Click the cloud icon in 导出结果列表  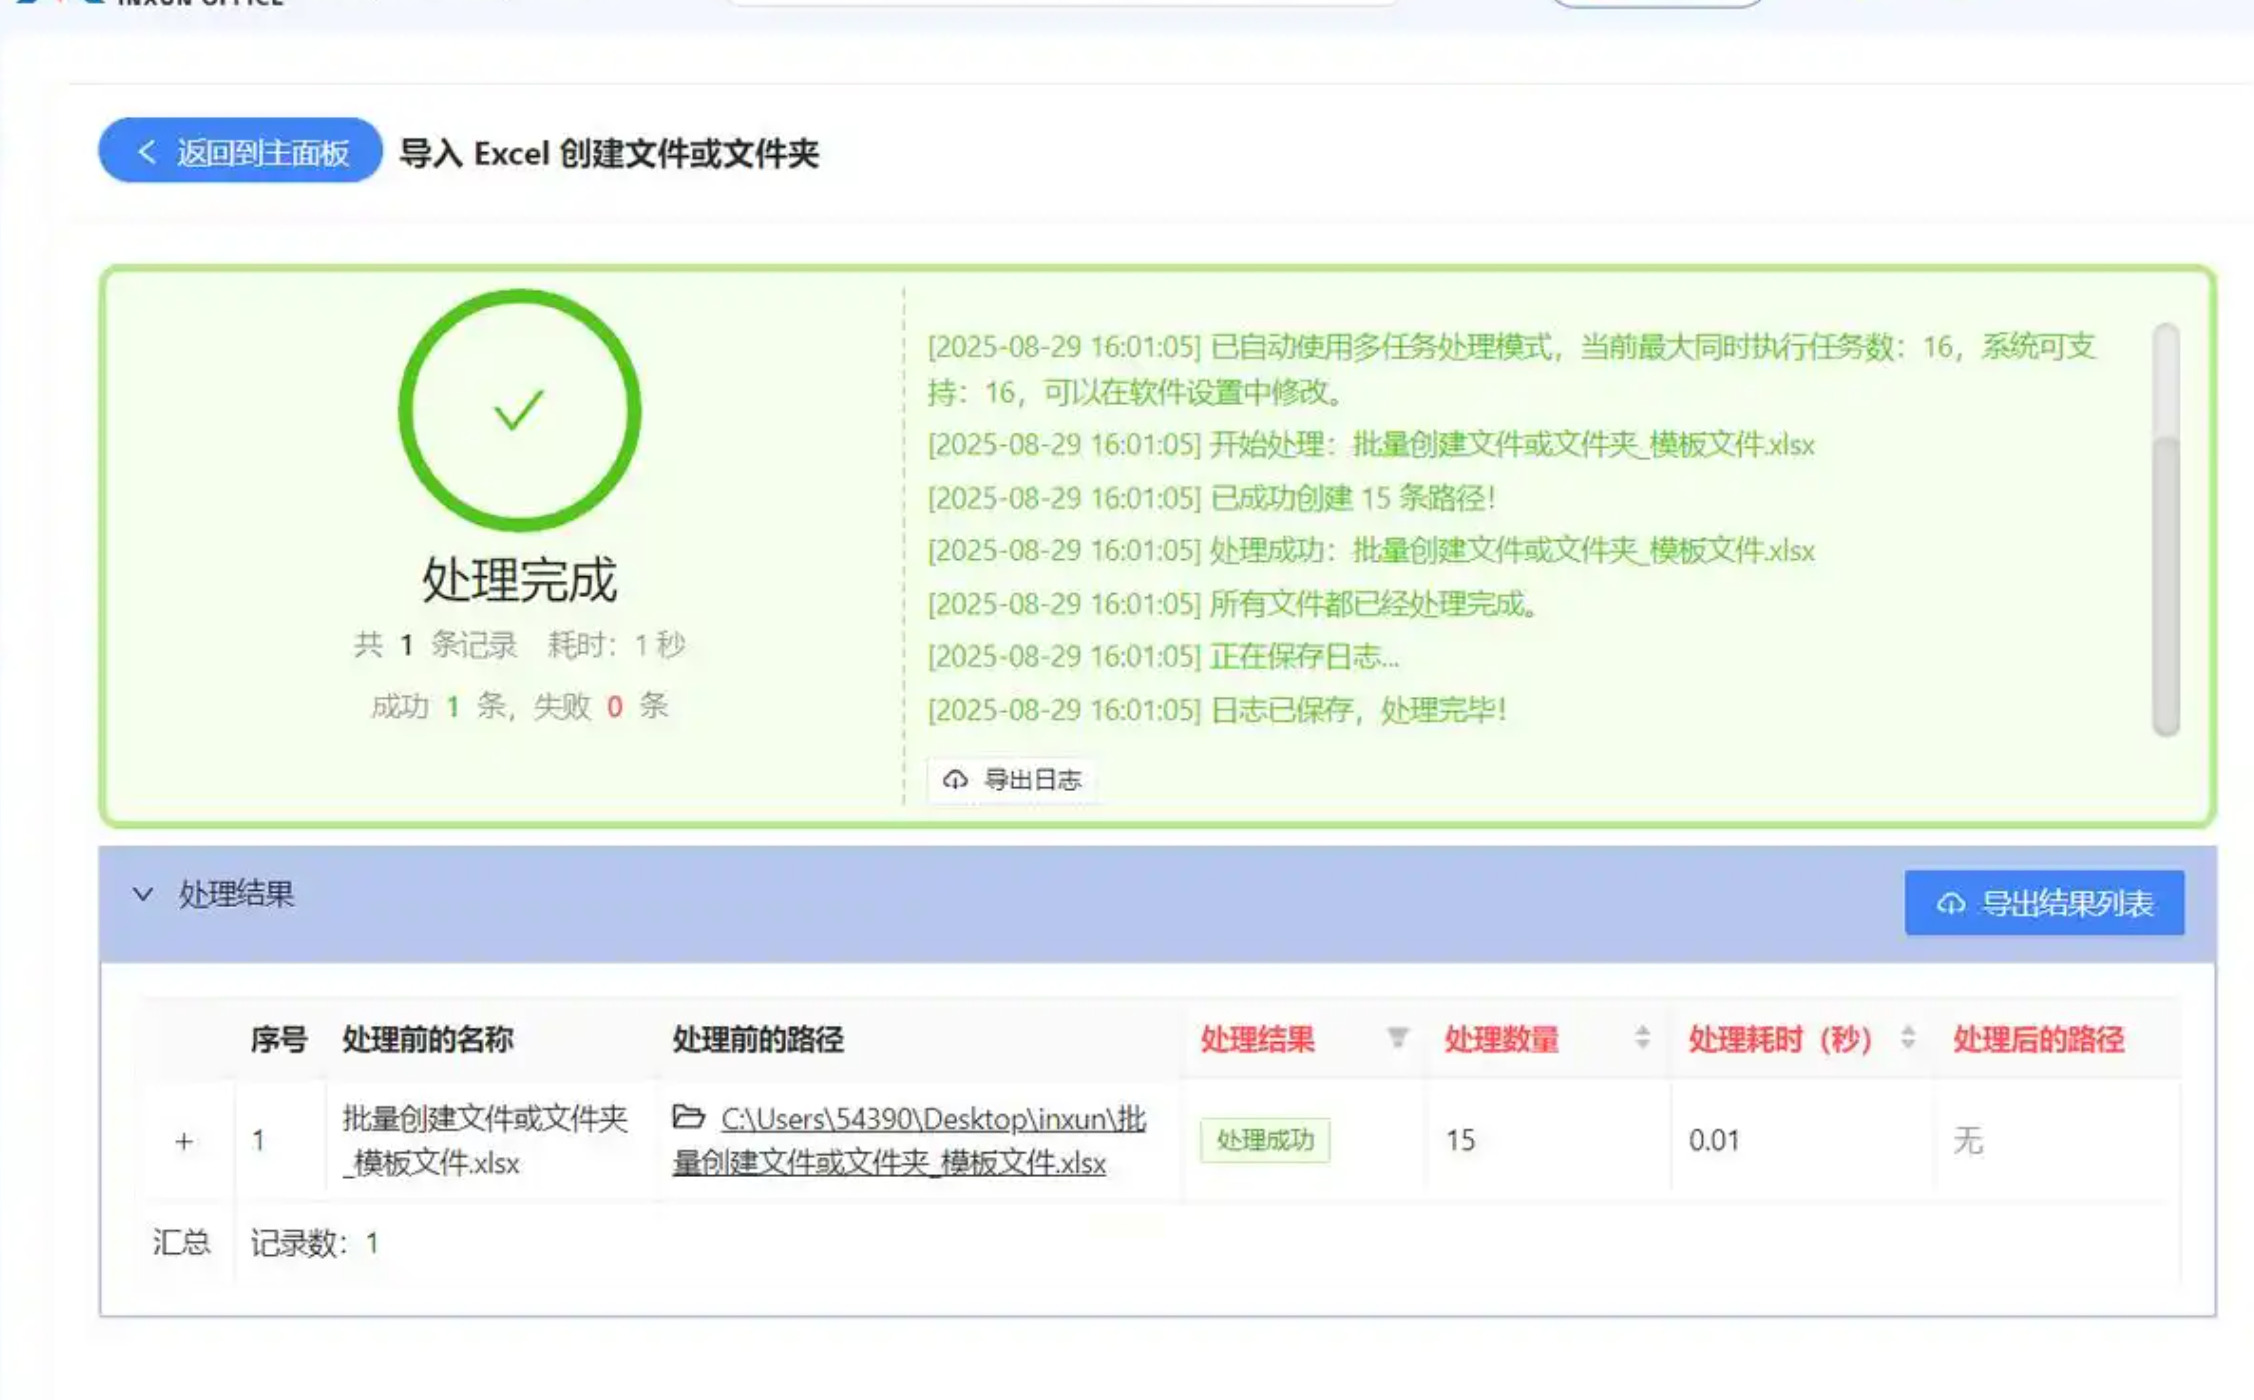(x=1950, y=904)
